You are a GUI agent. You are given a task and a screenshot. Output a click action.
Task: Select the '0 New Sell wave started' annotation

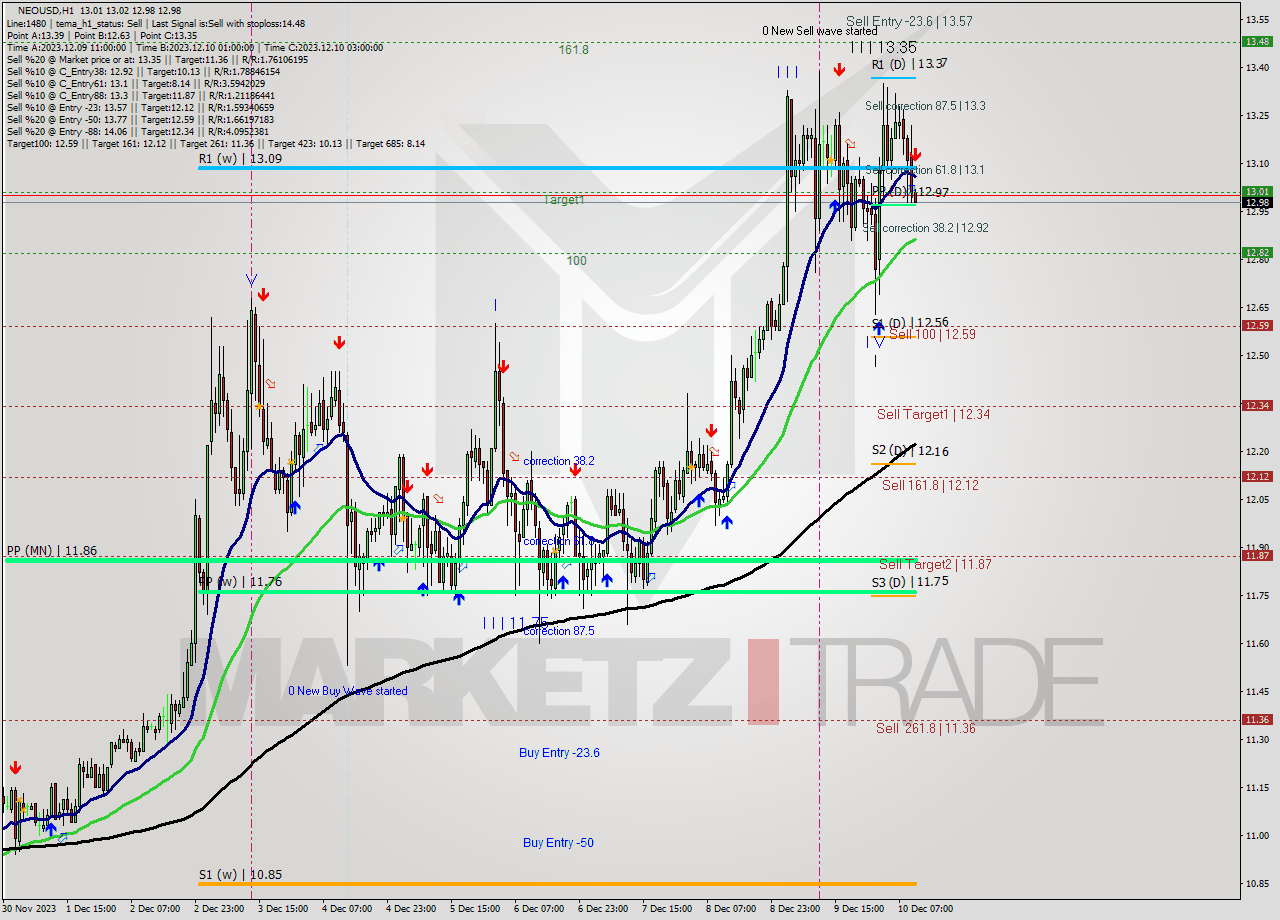(x=819, y=31)
